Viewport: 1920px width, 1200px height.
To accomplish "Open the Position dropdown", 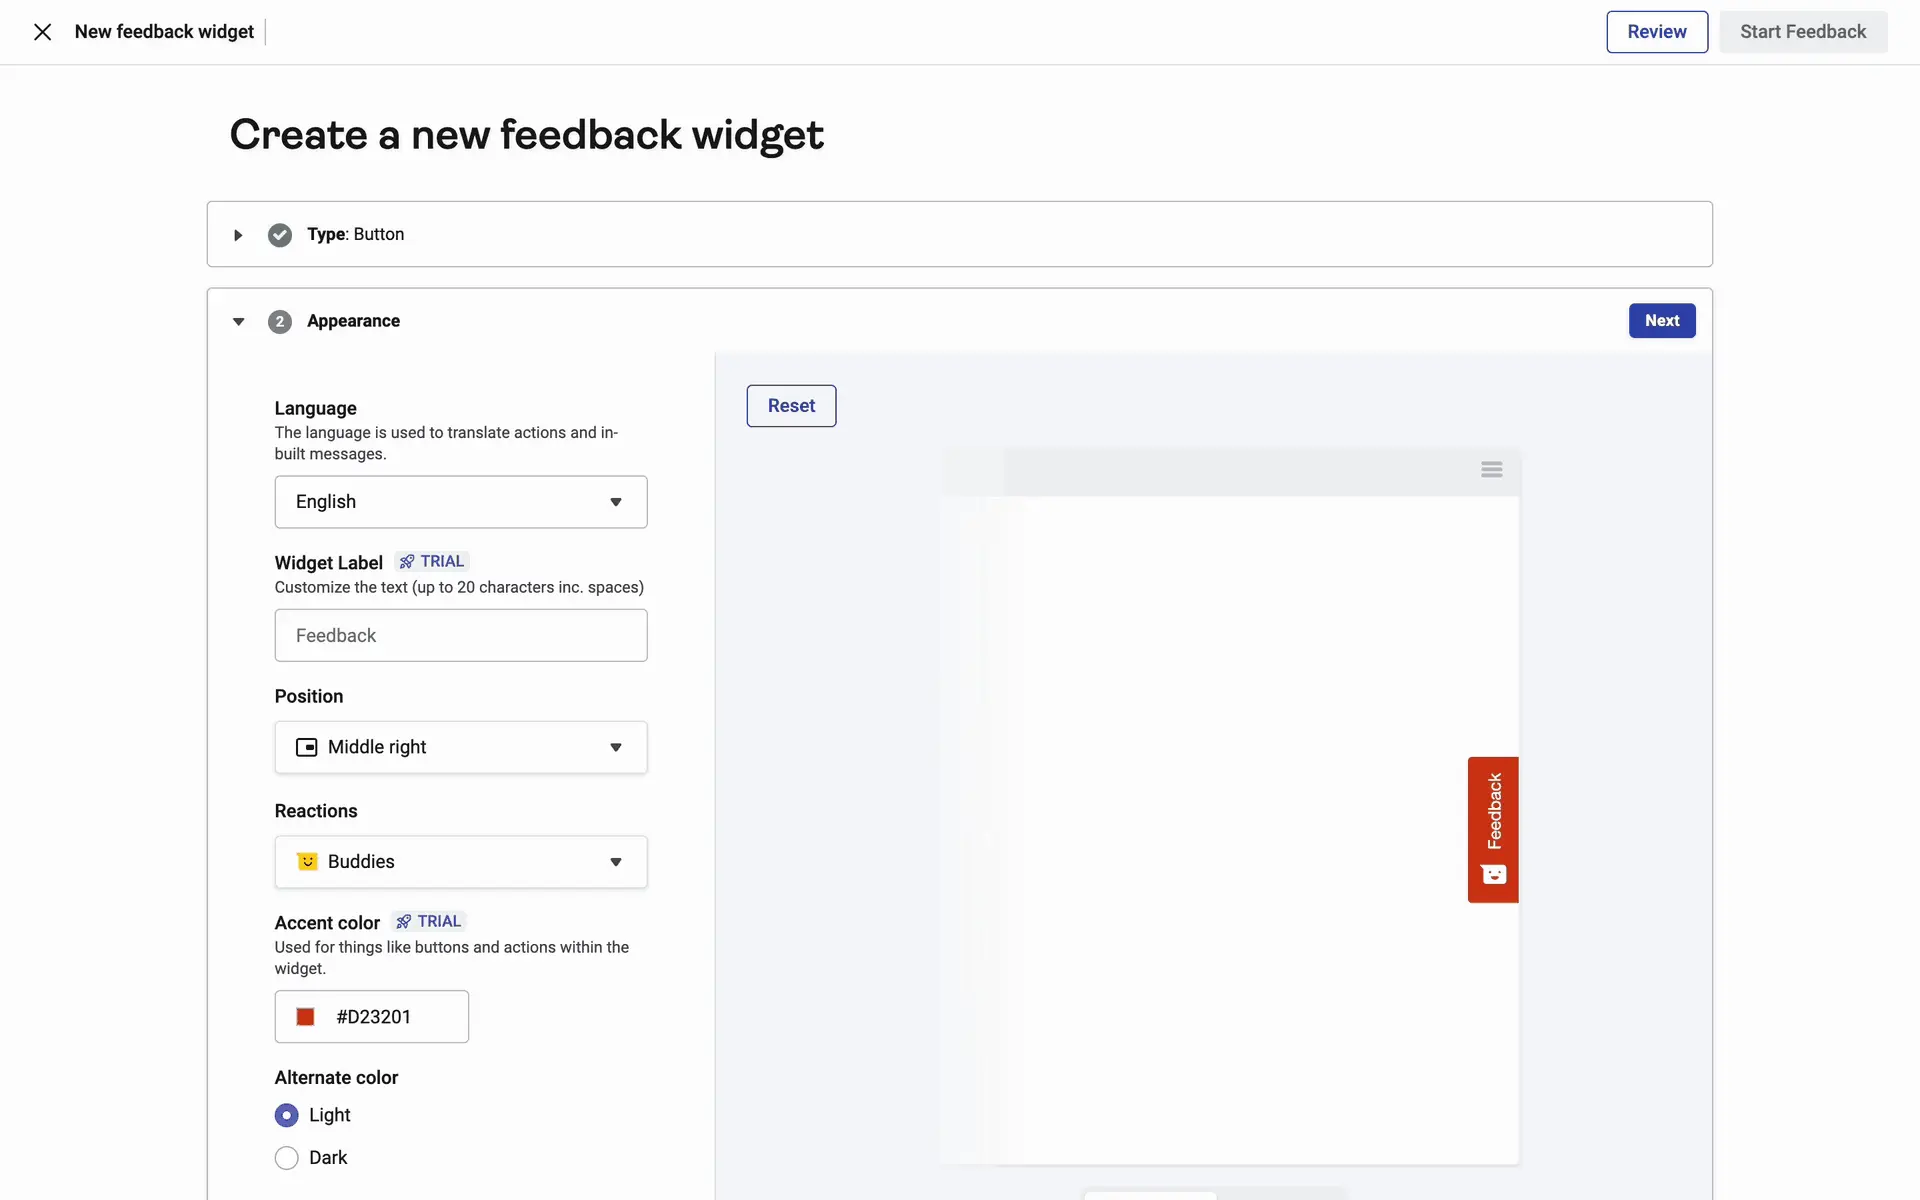I will (x=461, y=748).
